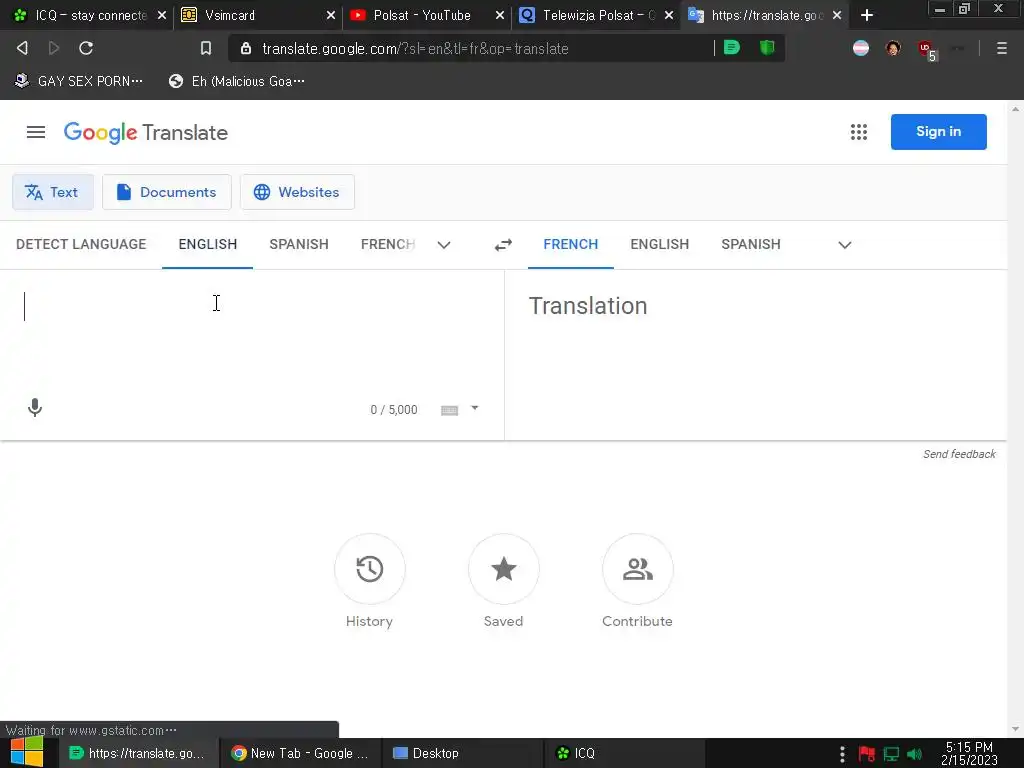Click the red flag tray icon
Image resolution: width=1024 pixels, height=768 pixels.
pyautogui.click(x=867, y=754)
